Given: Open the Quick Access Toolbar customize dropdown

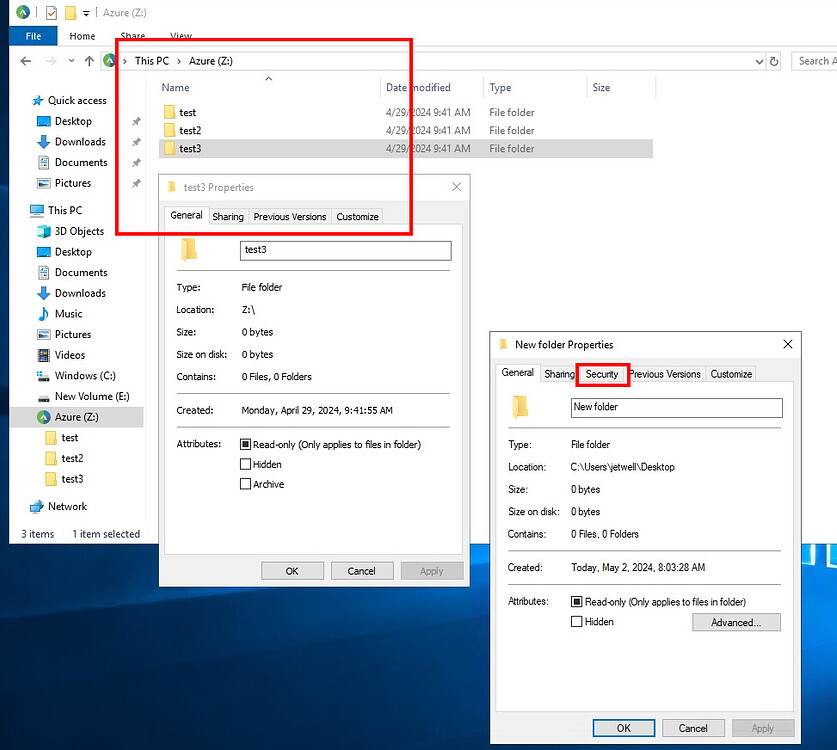Looking at the screenshot, I should coord(87,13).
